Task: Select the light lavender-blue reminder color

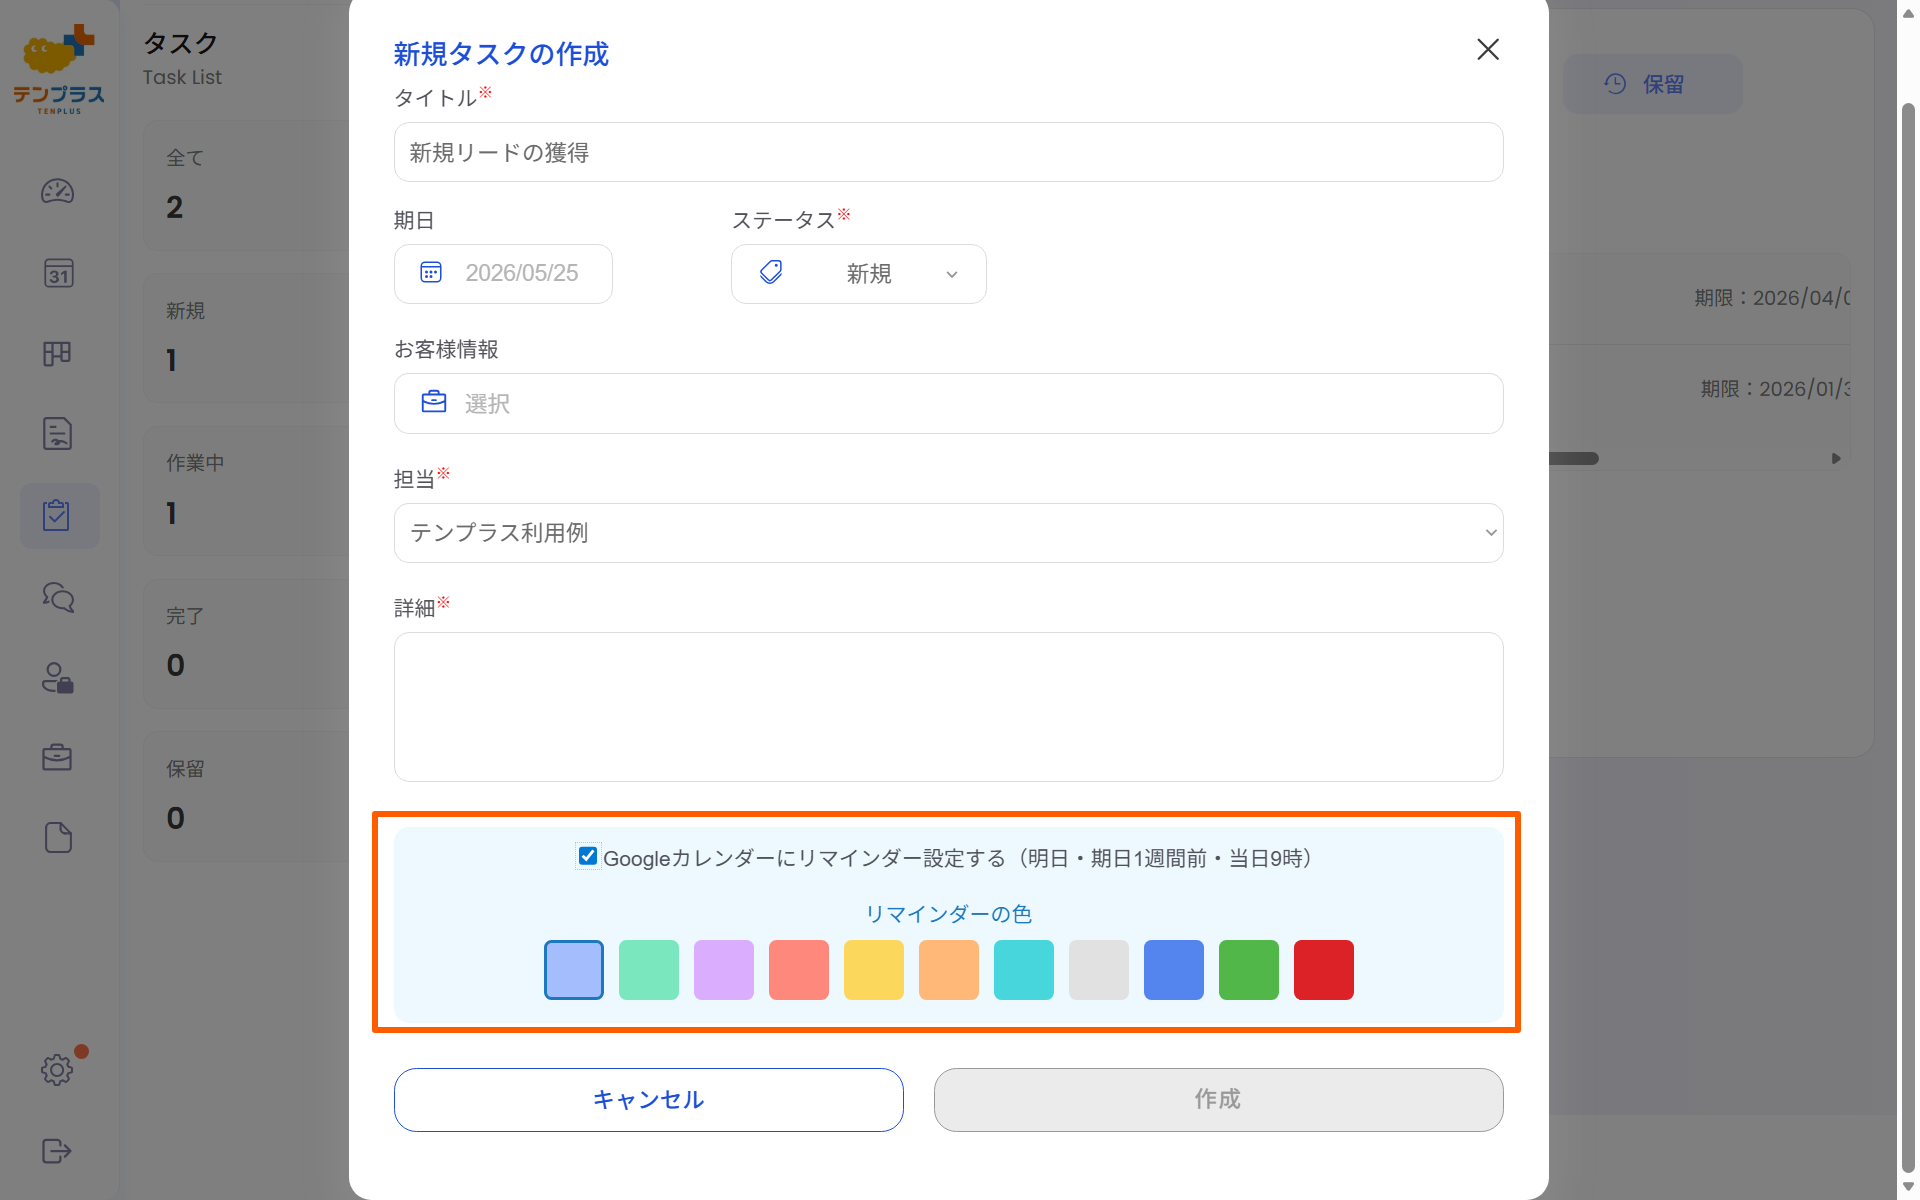Action: [574, 970]
